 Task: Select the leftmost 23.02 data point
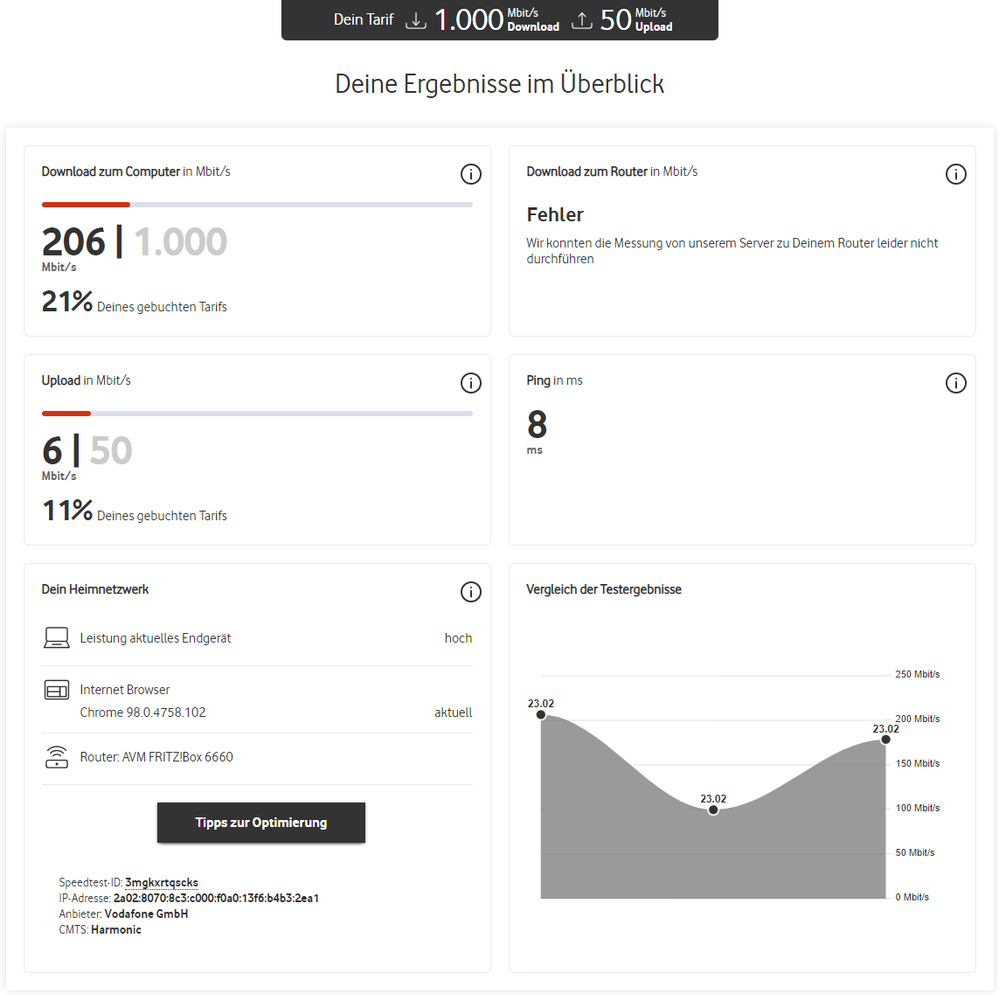[x=541, y=716]
